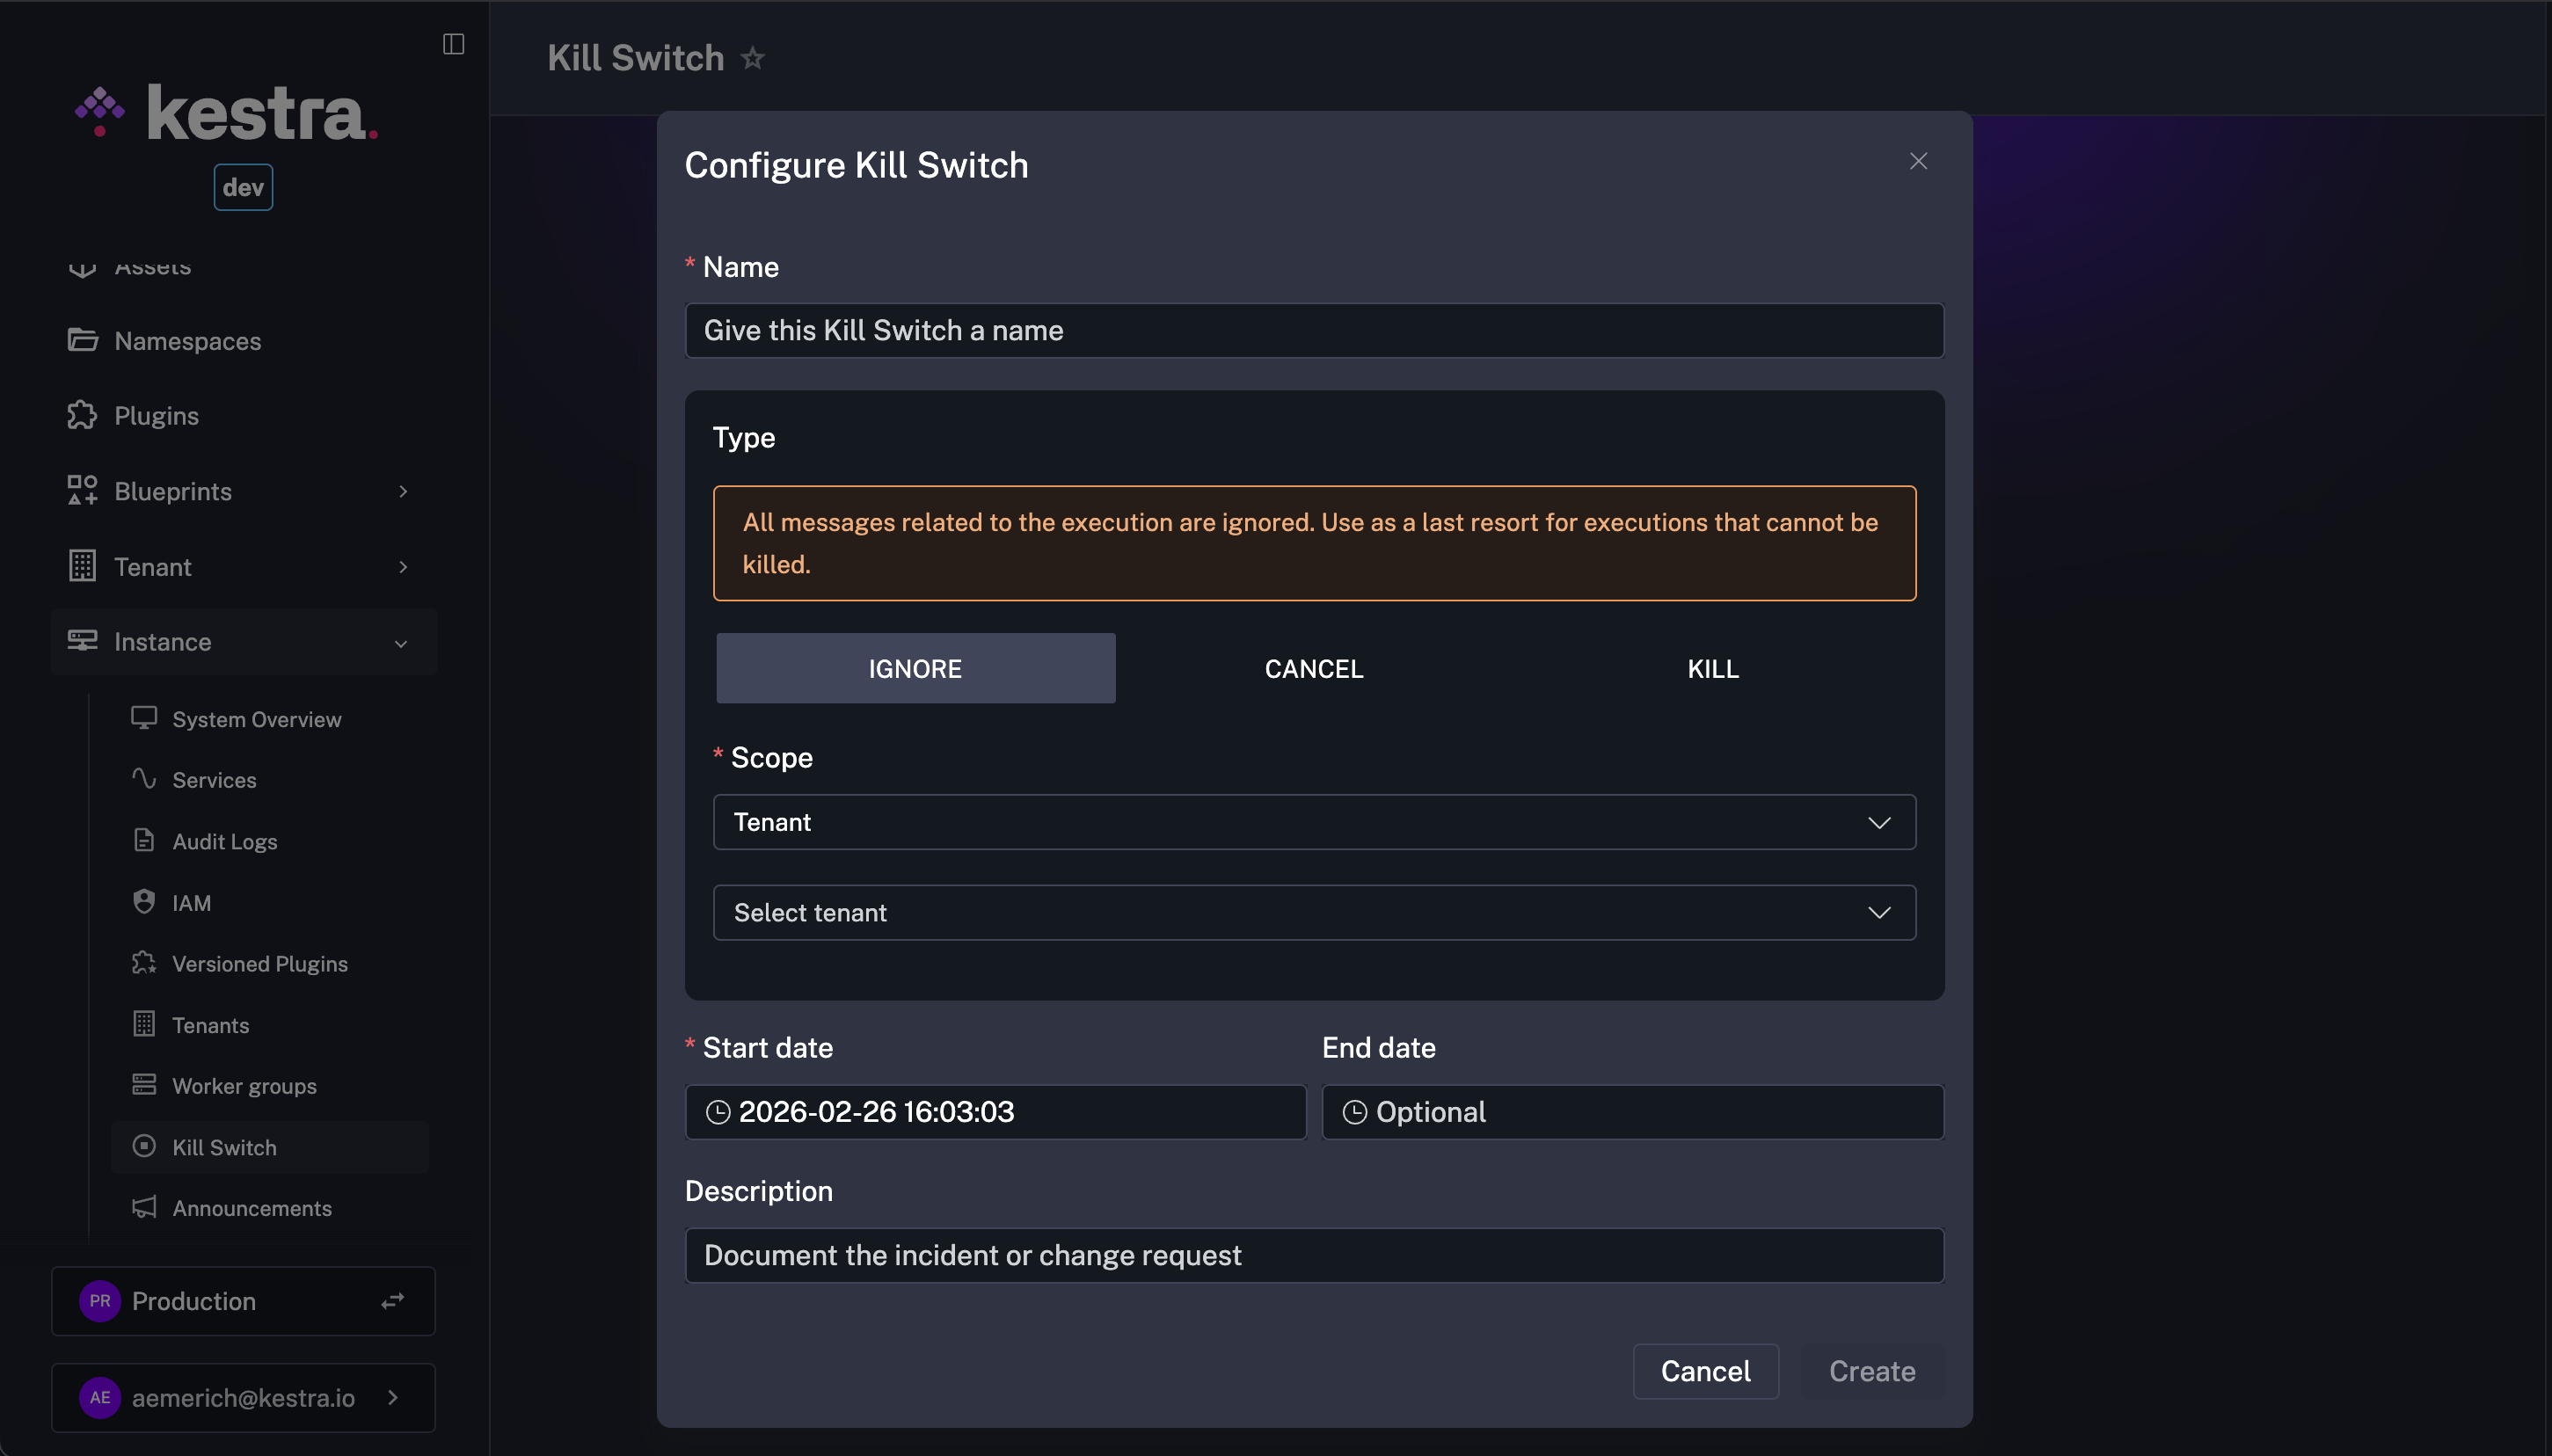Open the IAM page

pyautogui.click(x=191, y=902)
